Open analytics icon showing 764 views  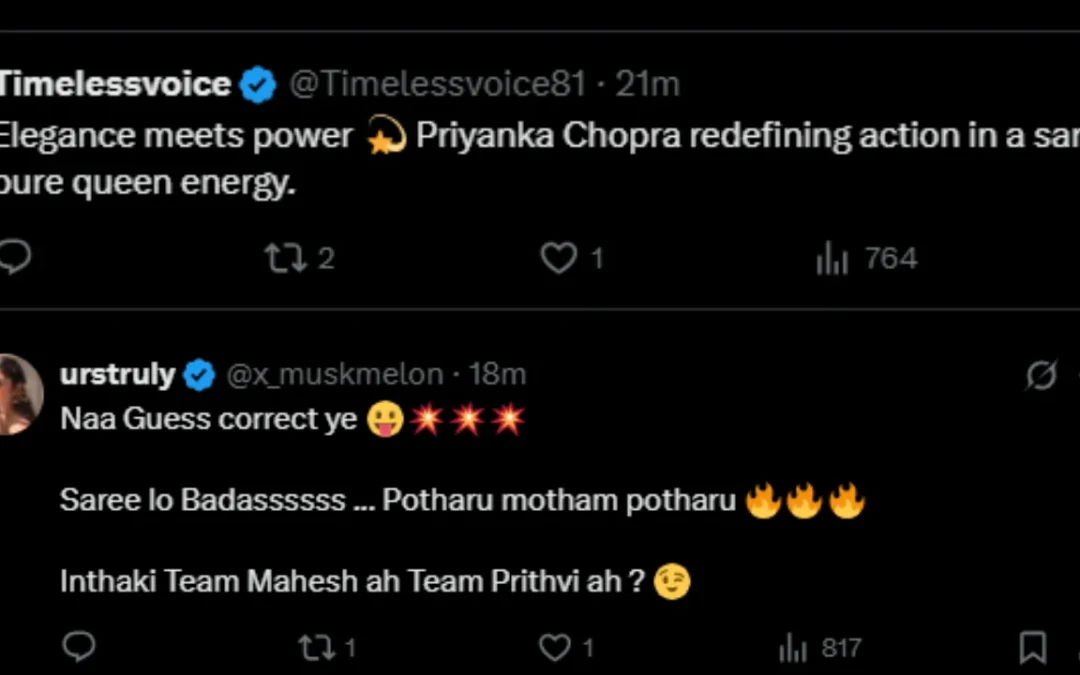tap(831, 258)
